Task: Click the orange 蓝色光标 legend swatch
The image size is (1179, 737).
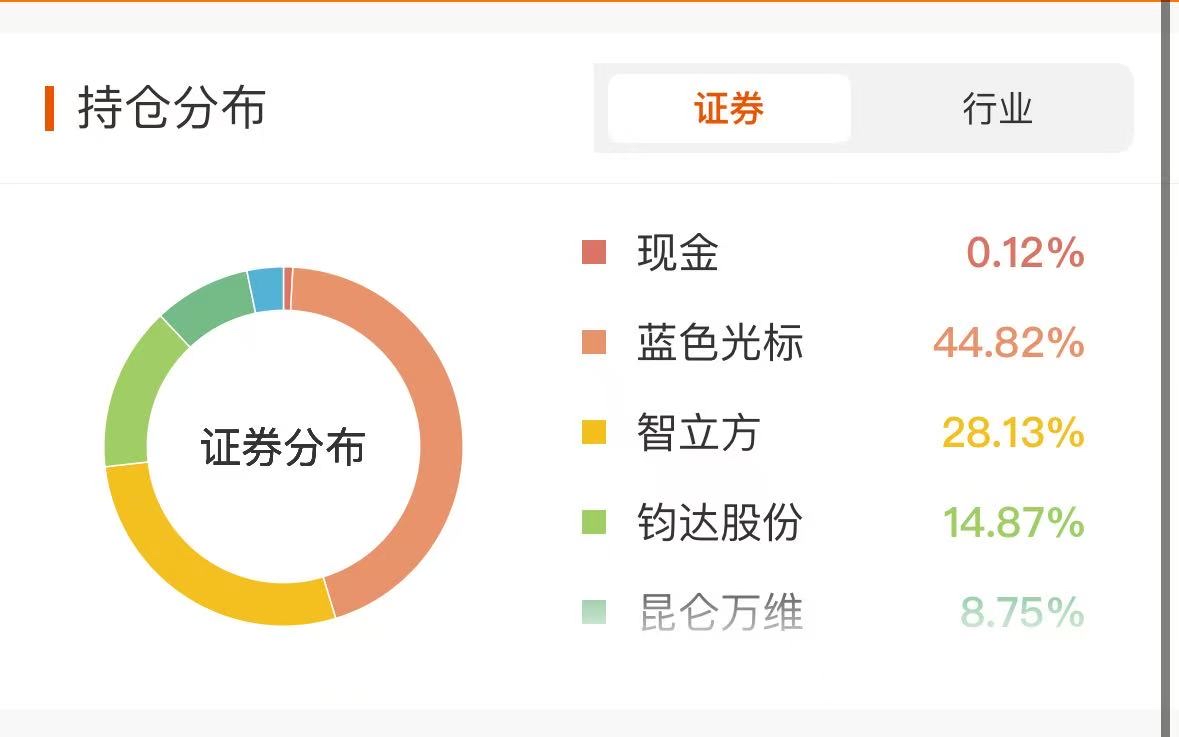Action: click(x=594, y=343)
